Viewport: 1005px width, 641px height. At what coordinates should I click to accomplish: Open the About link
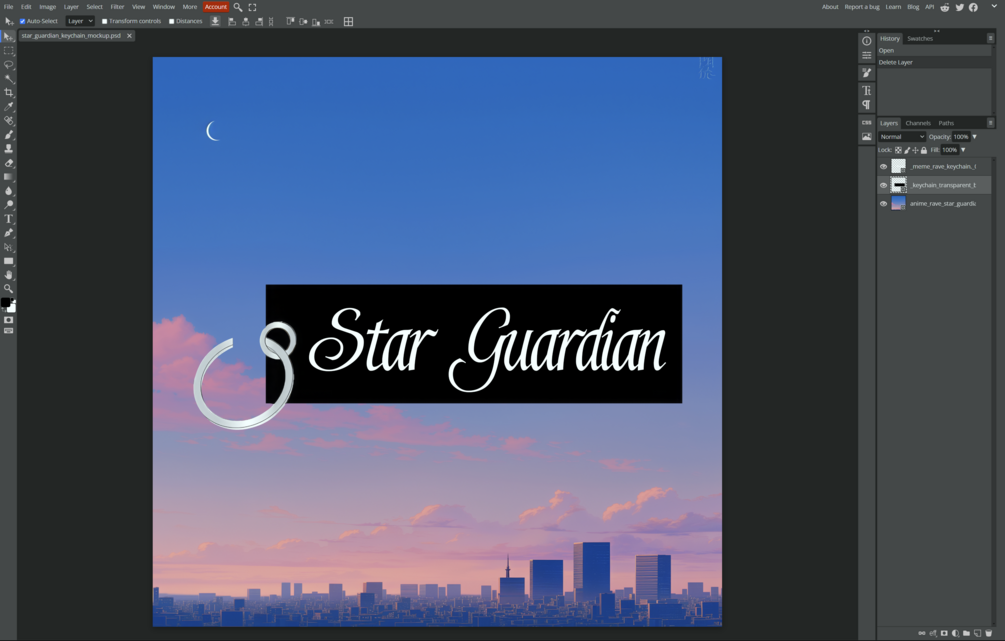[830, 7]
